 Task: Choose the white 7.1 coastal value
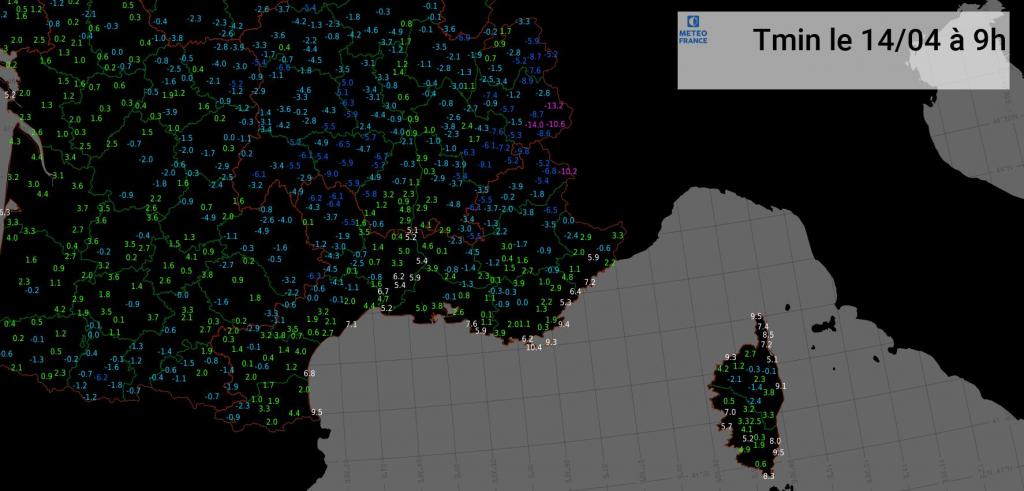351,325
